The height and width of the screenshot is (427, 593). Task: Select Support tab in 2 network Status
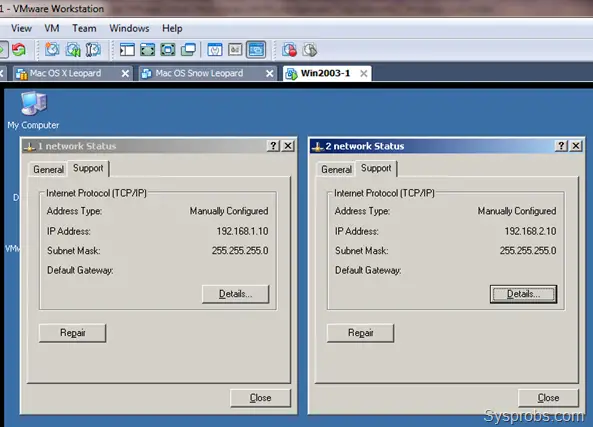click(x=376, y=168)
